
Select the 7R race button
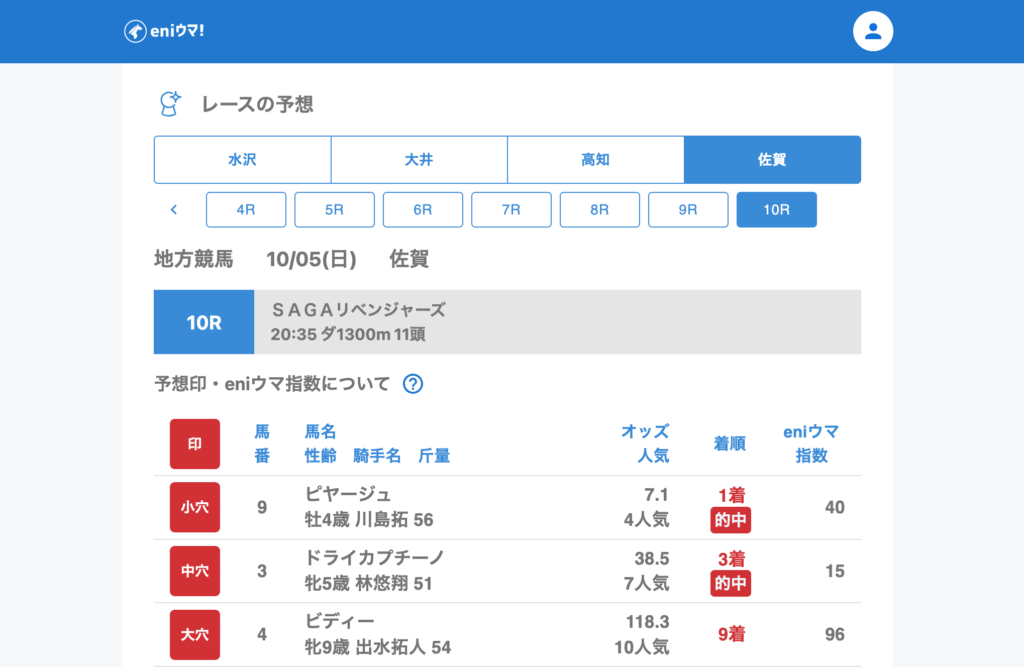click(x=511, y=210)
